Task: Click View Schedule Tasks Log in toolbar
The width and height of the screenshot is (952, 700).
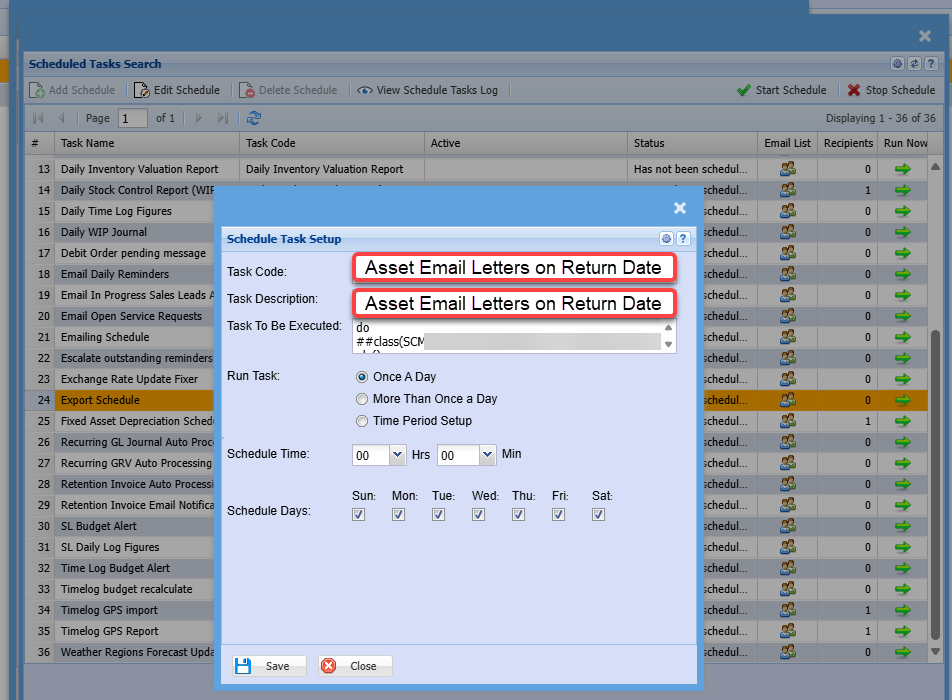Action: point(427,90)
